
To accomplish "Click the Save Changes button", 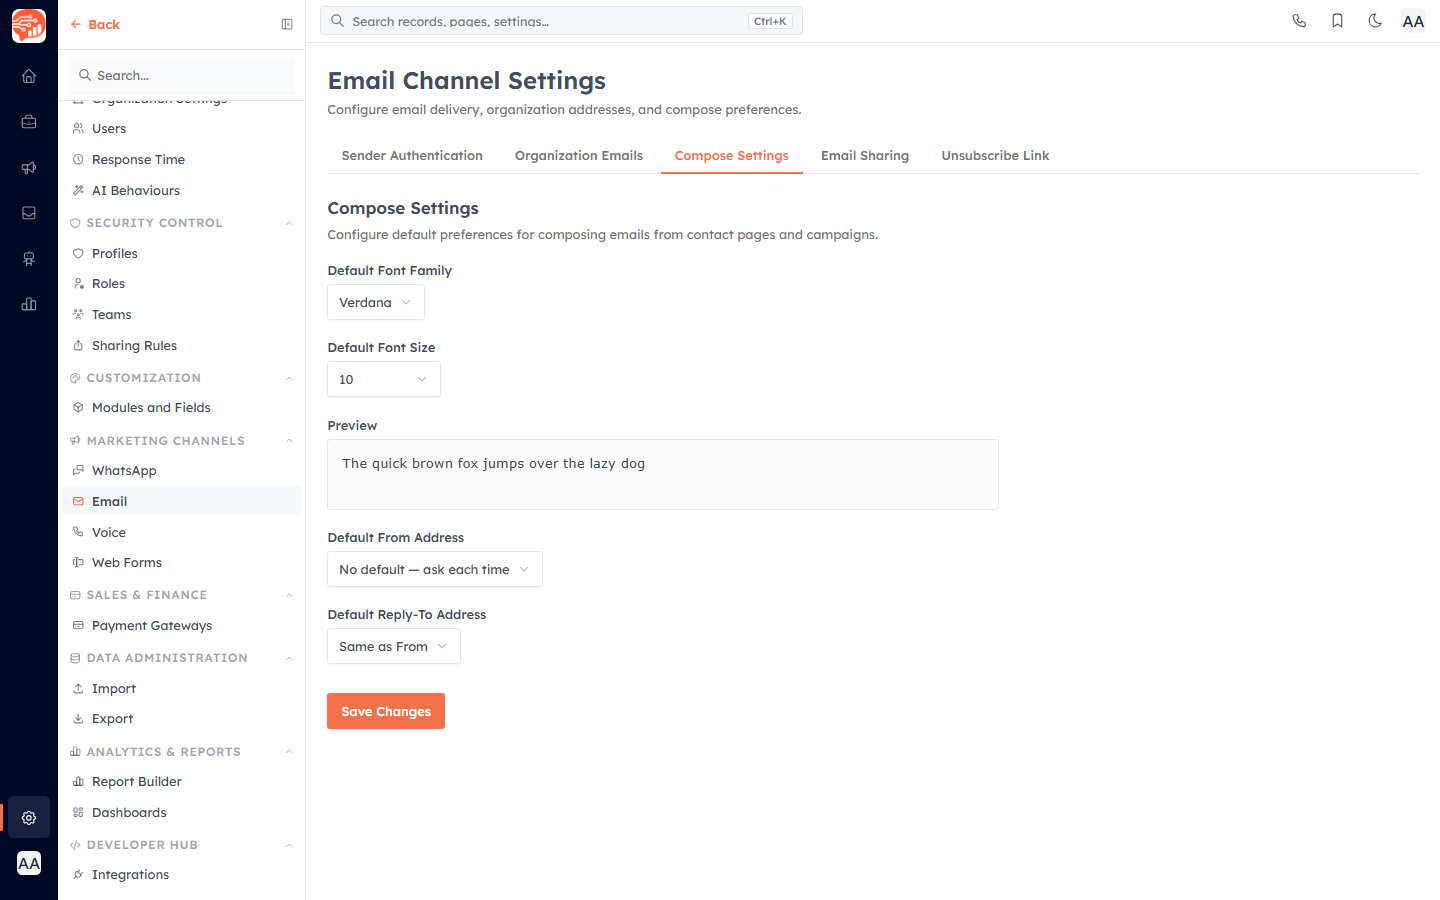I will pos(386,711).
